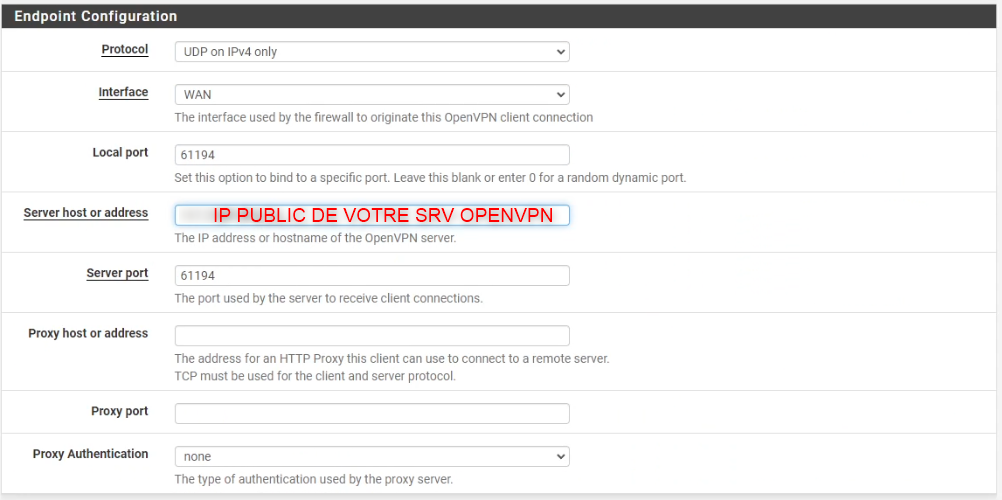Click the Proxy Authentication label

click(x=90, y=454)
